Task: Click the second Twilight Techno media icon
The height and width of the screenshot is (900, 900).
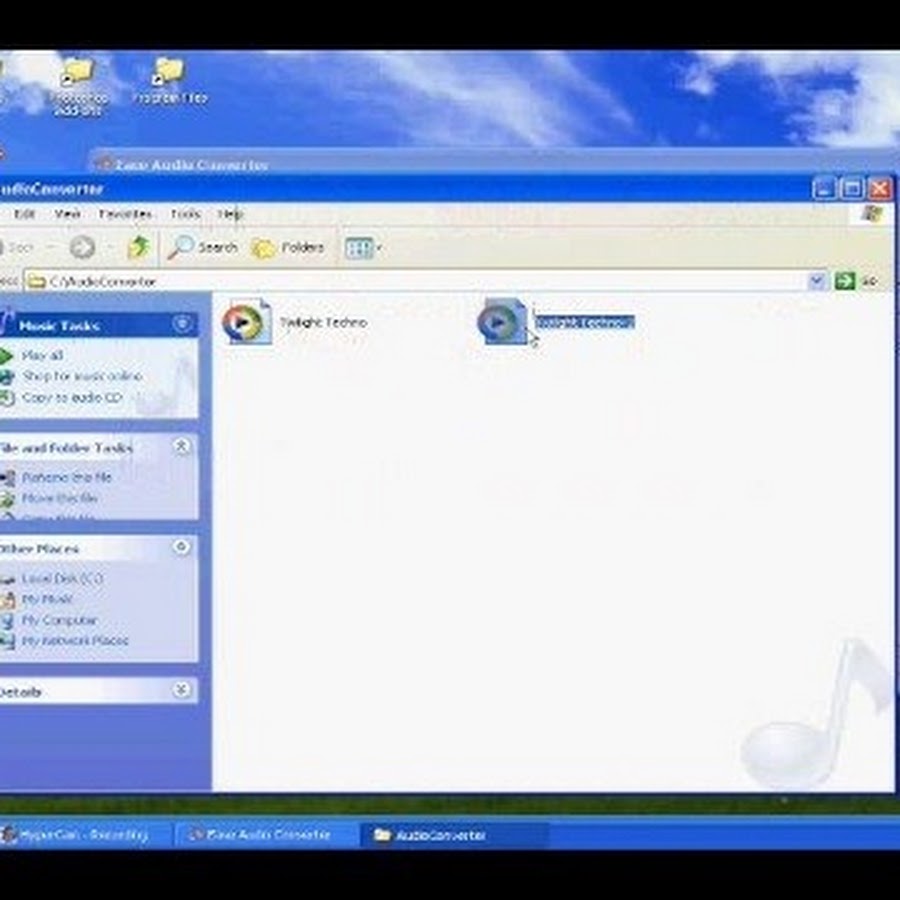Action: pos(502,322)
